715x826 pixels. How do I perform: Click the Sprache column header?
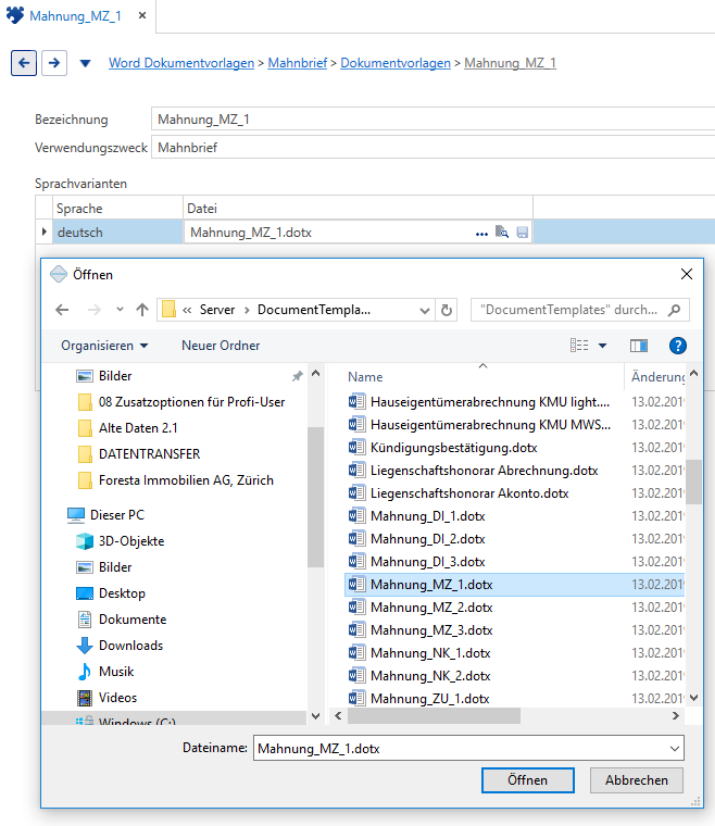point(117,208)
